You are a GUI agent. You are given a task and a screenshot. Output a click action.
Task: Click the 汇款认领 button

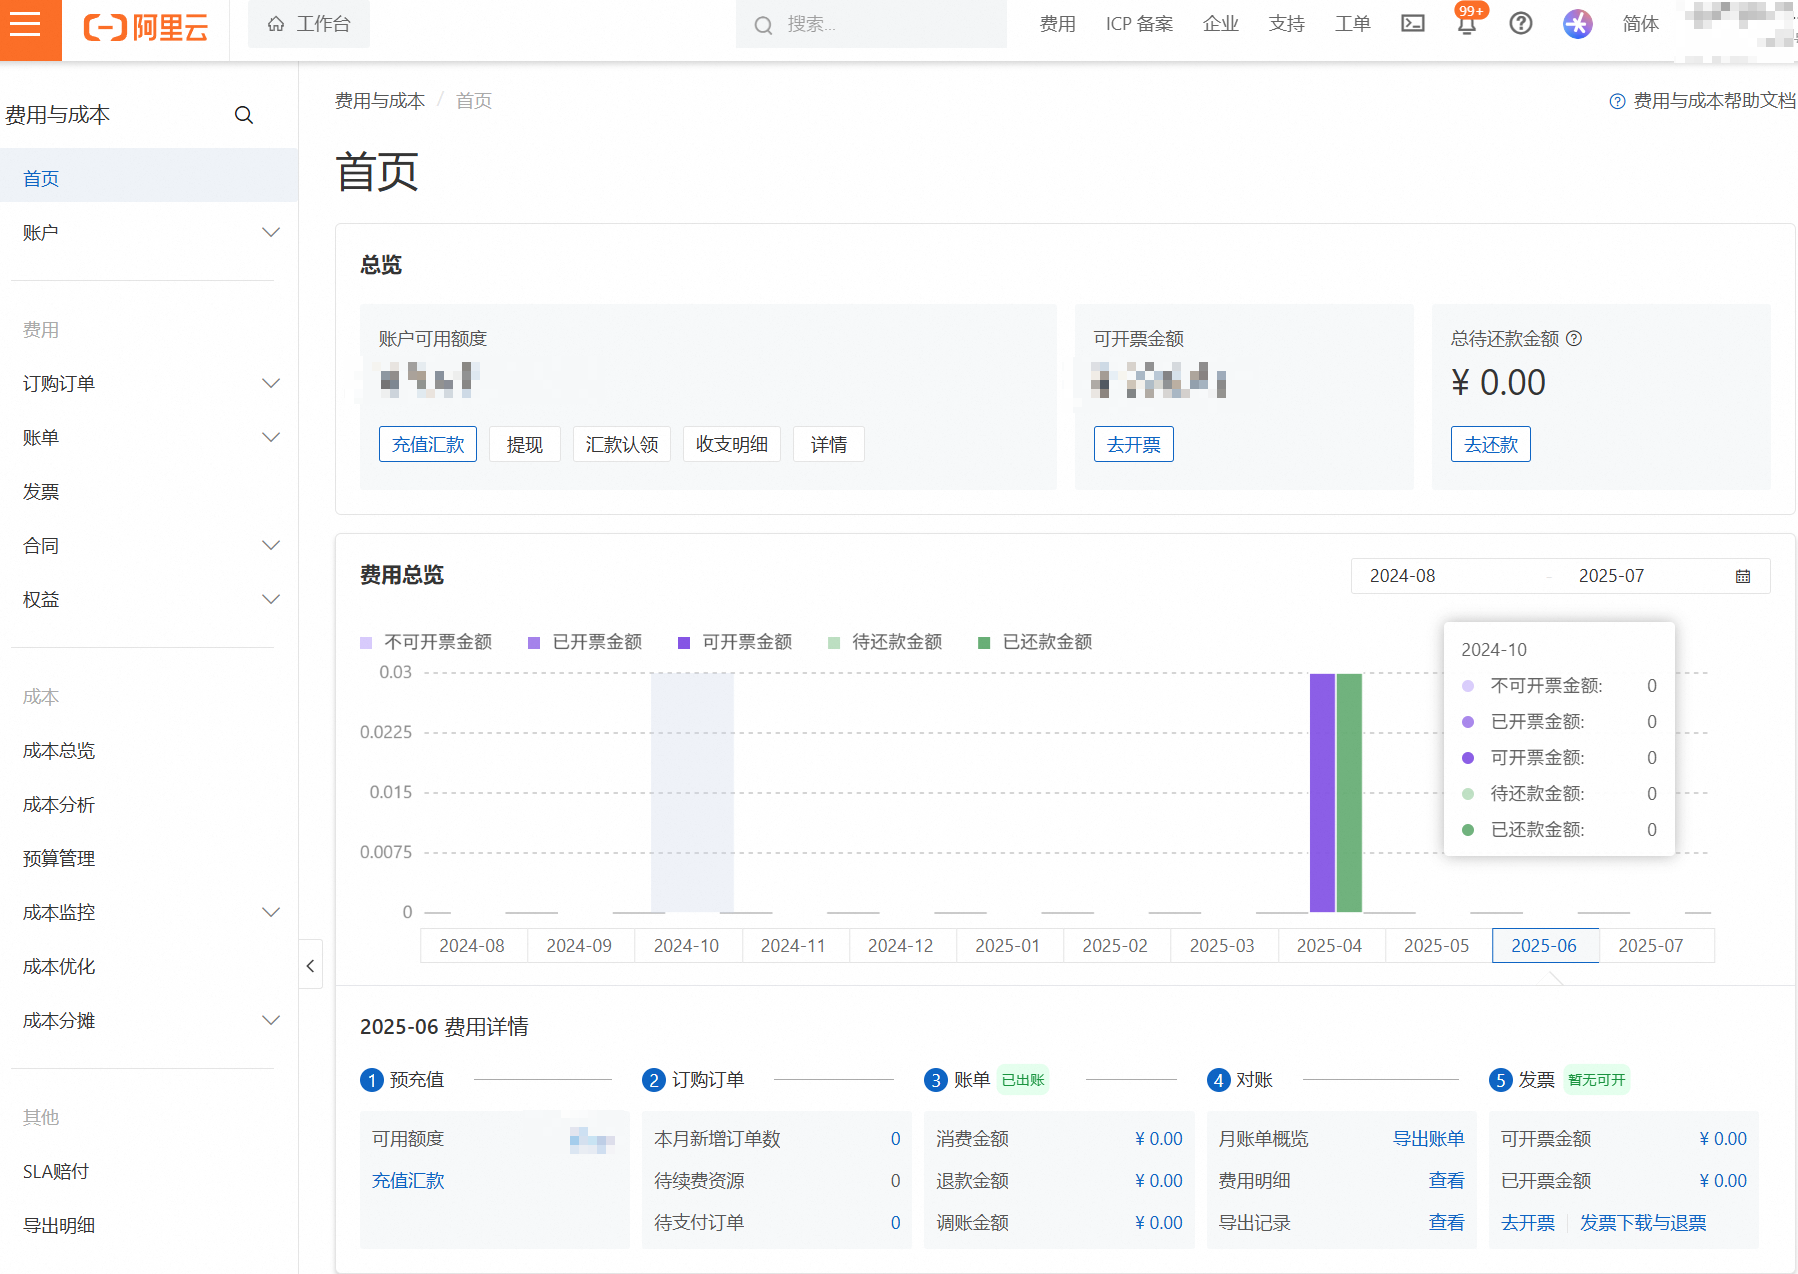622,444
